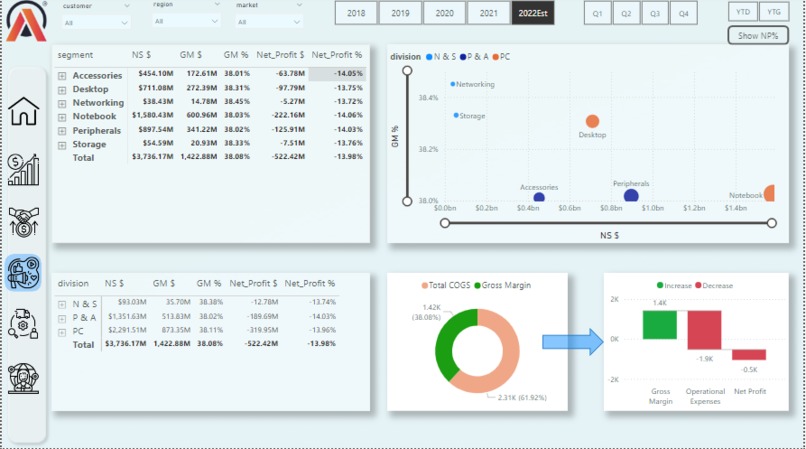Sort division table by Net_Profit $ header
806x449 pixels.
click(x=253, y=283)
